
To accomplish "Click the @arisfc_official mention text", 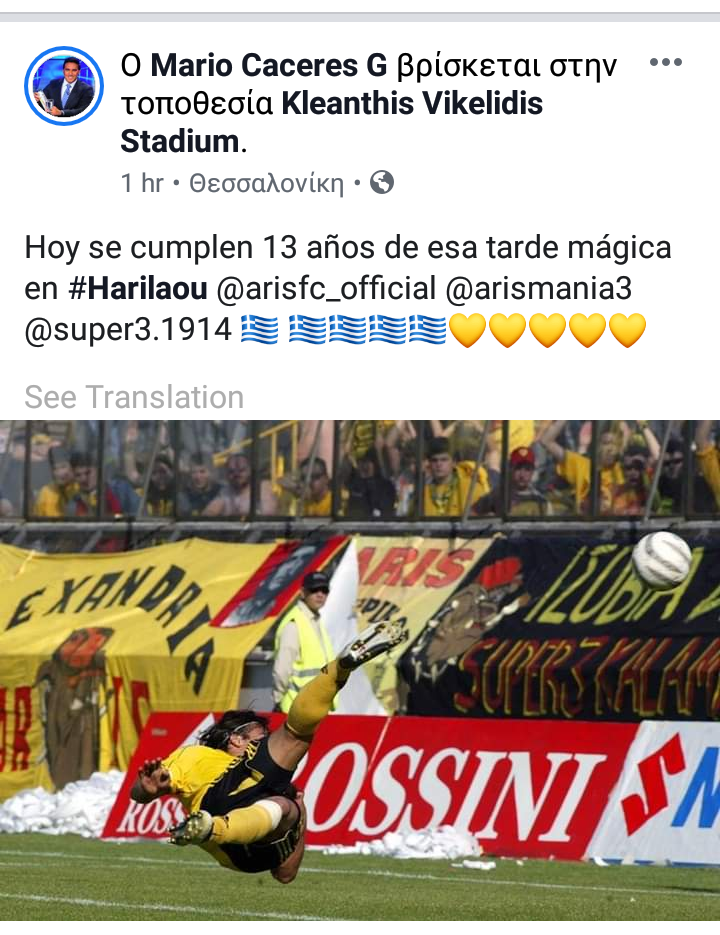I will pos(326,289).
